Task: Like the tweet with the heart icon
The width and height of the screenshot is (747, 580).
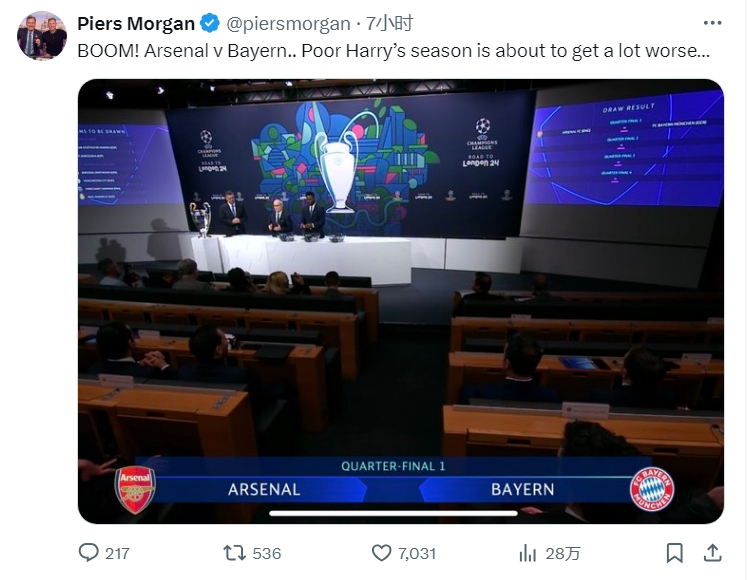Action: pos(381,552)
